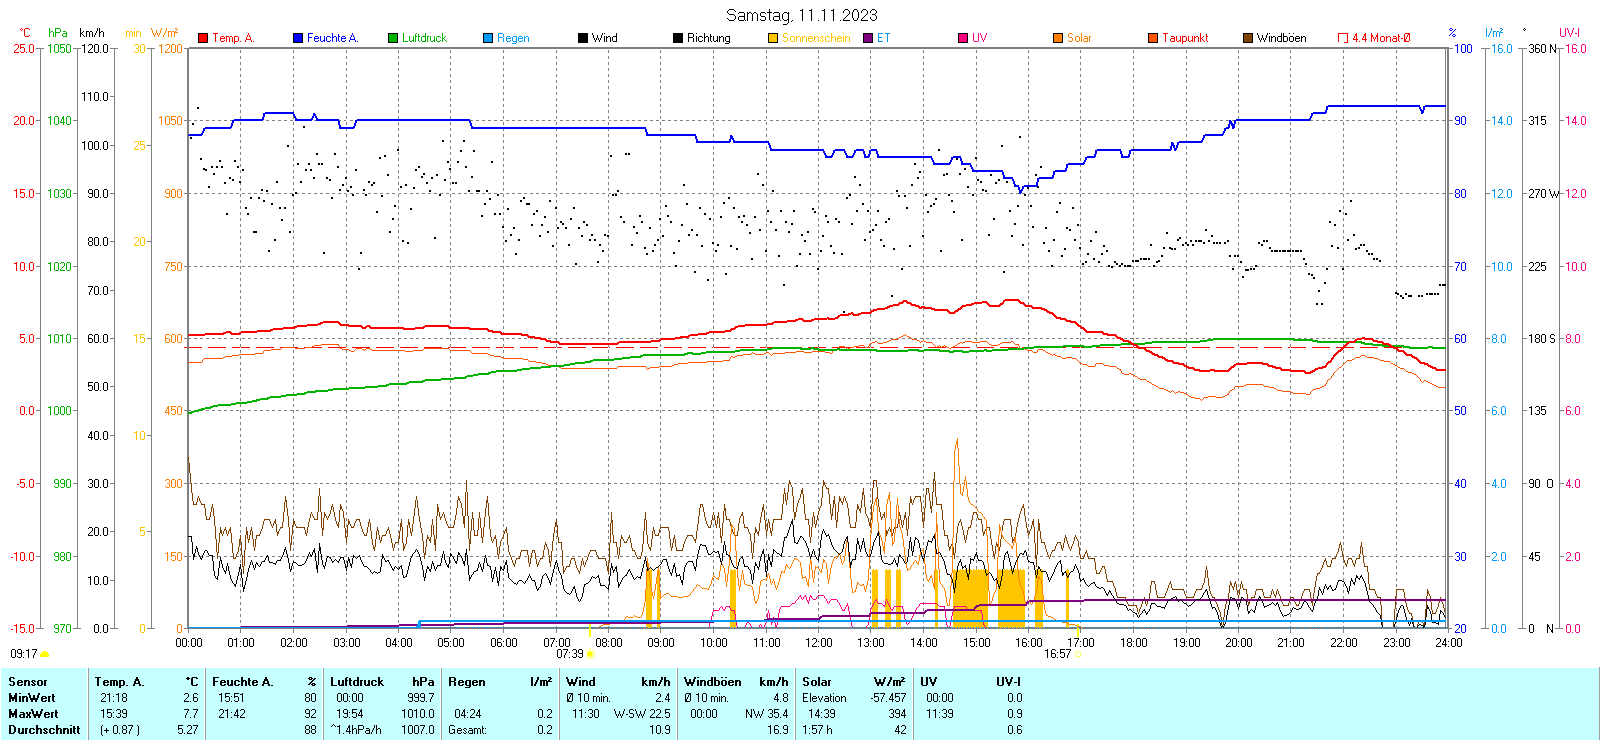Toggle the 4.4 Monat-Ø legend box
The height and width of the screenshot is (740, 1600).
point(1343,38)
